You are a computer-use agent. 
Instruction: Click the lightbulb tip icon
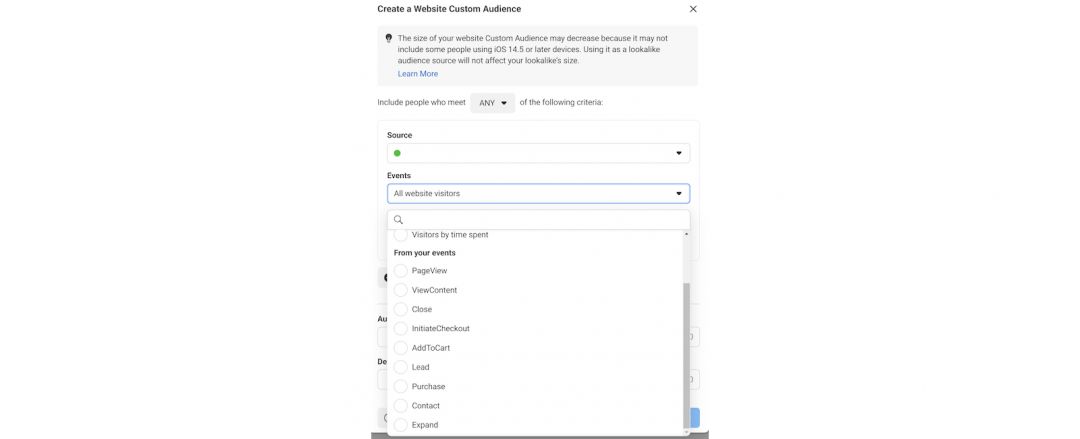pyautogui.click(x=389, y=38)
